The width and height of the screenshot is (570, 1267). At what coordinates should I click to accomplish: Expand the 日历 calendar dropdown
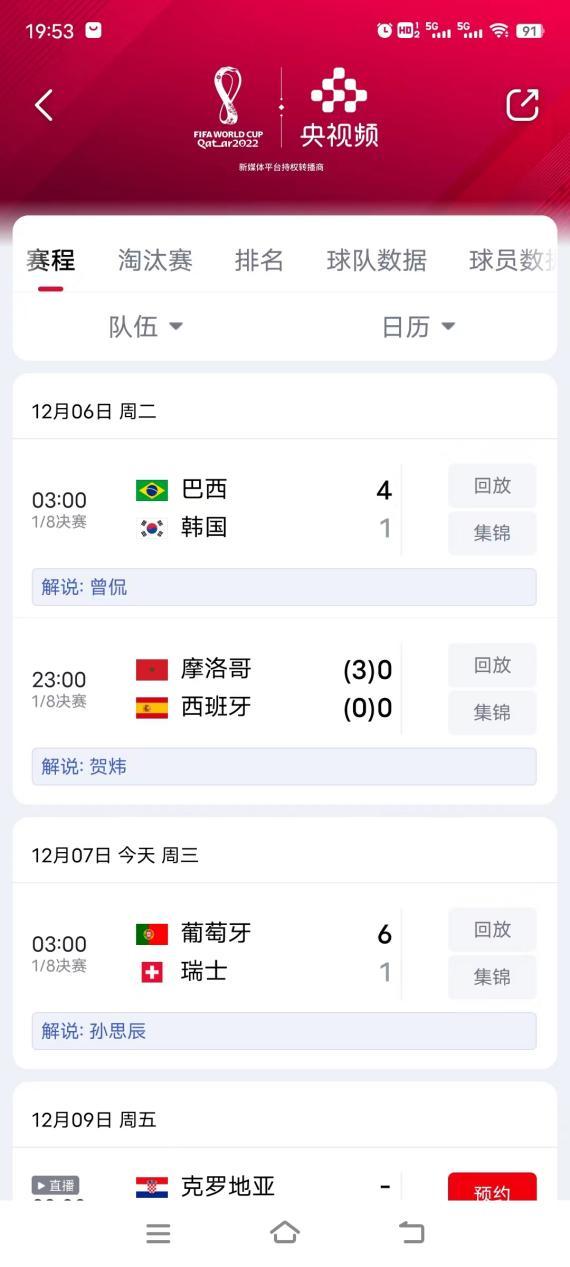pyautogui.click(x=419, y=326)
